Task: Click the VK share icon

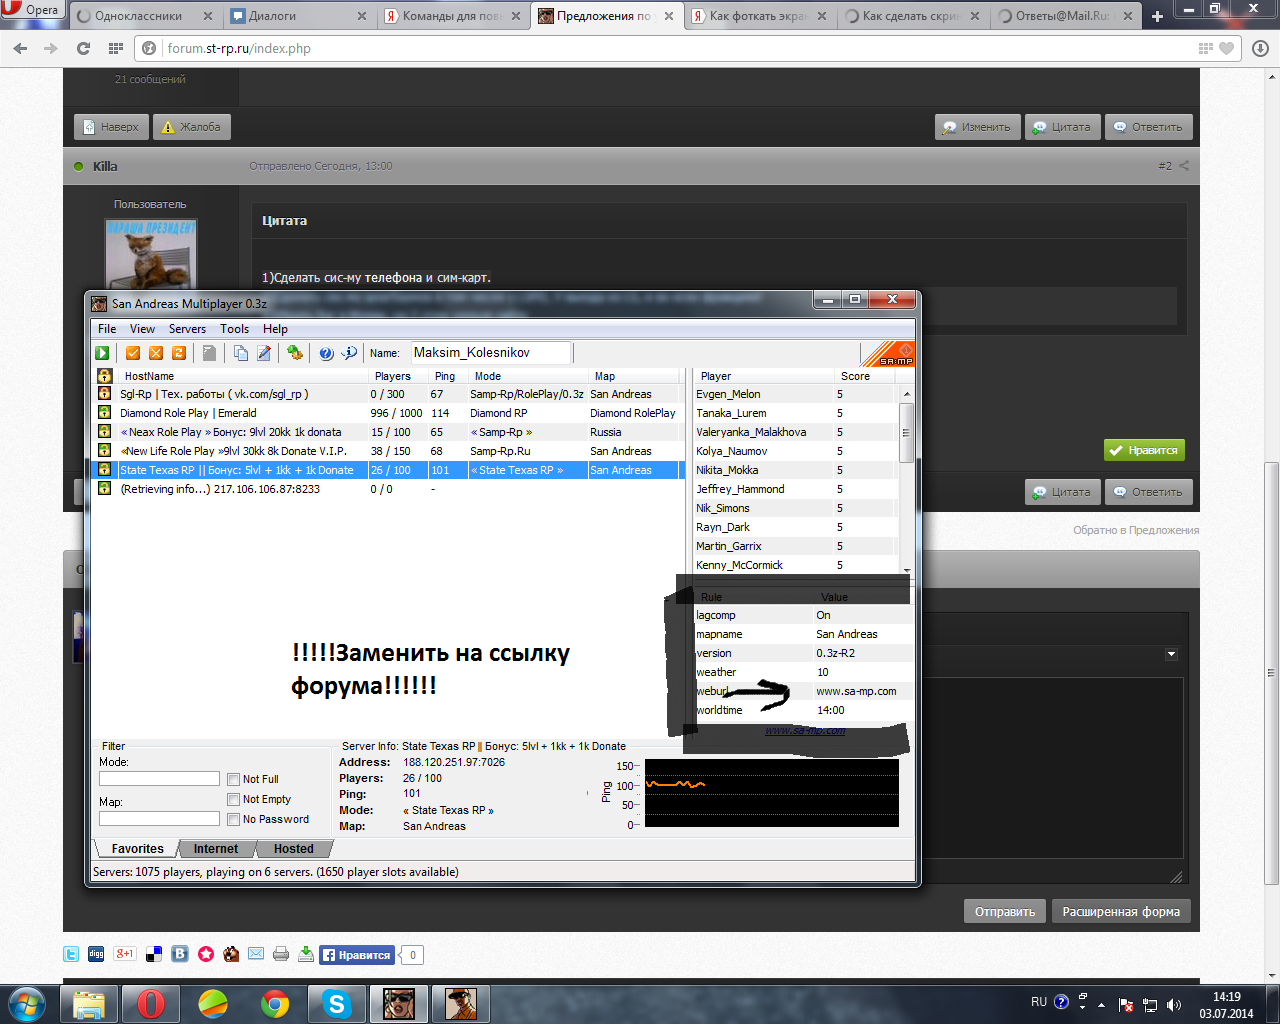Action: [180, 954]
